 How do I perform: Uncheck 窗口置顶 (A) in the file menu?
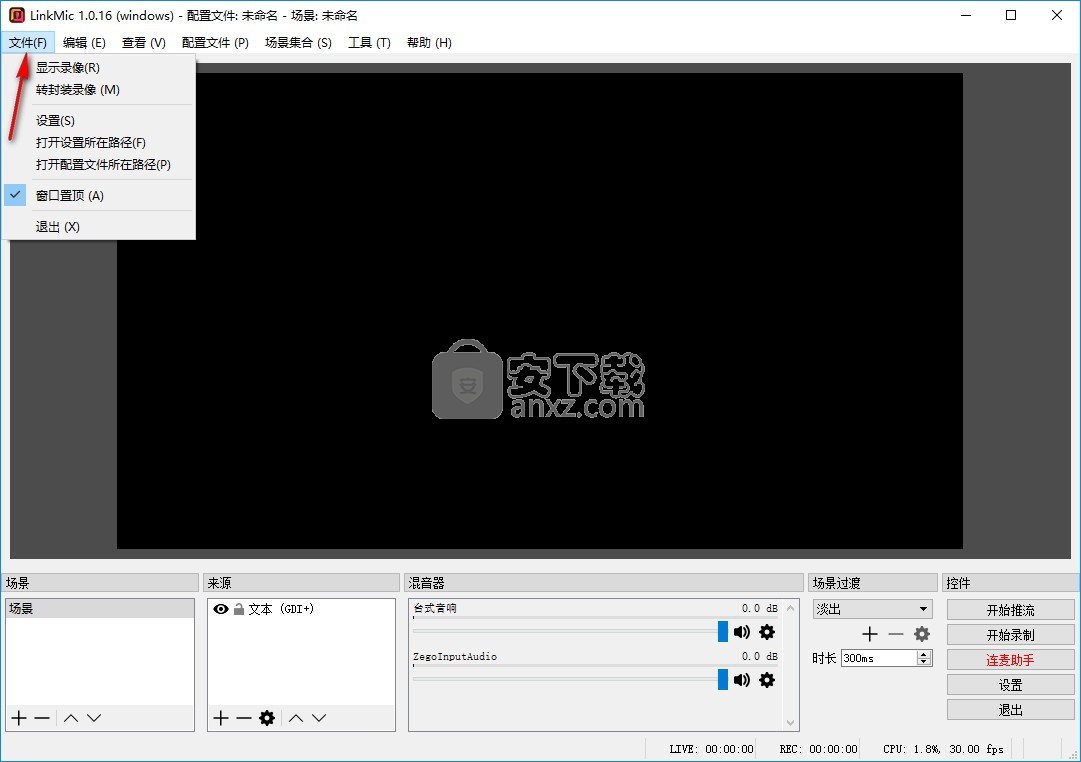[69, 196]
